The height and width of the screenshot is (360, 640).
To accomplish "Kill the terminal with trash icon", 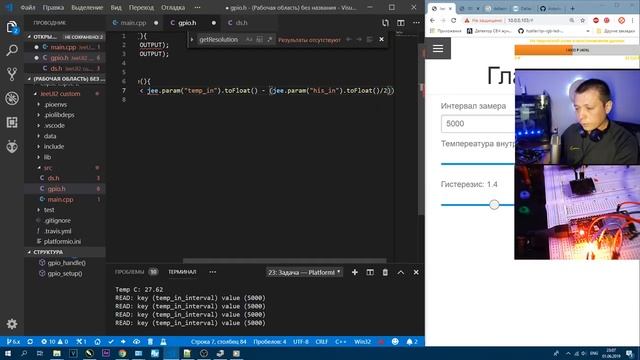I will (385, 272).
